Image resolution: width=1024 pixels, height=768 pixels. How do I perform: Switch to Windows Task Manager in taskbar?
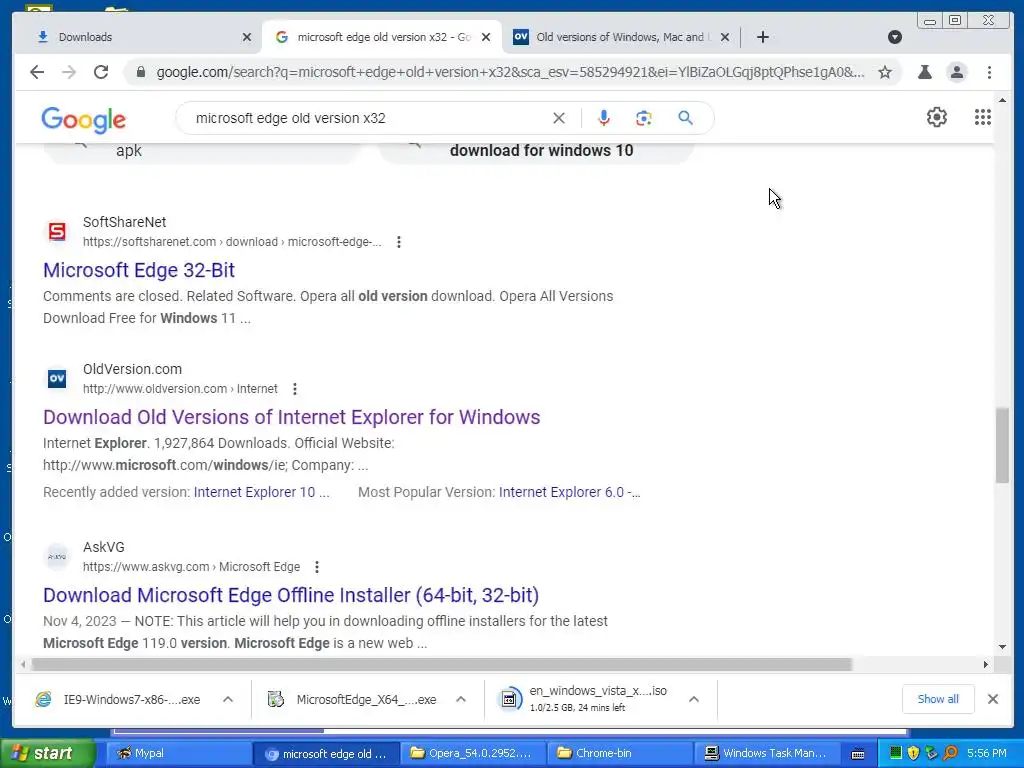pos(766,753)
